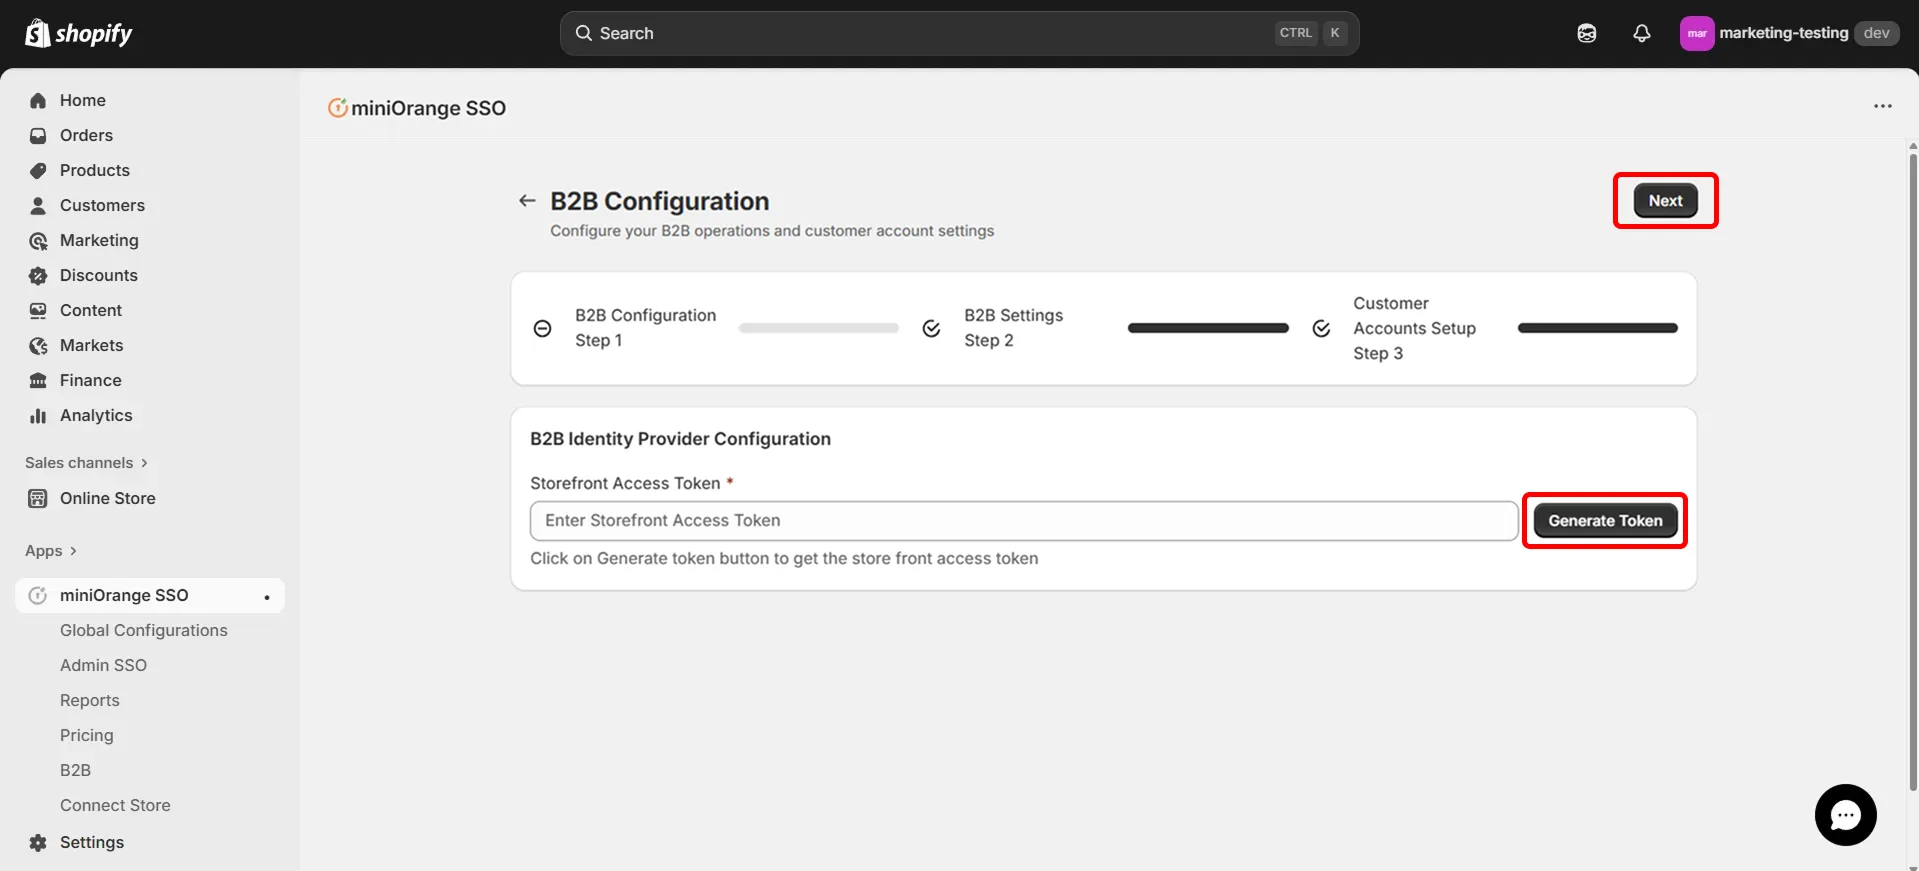Click "B2B Identity Provider Configuration" heading
1919x871 pixels.
[x=680, y=439]
